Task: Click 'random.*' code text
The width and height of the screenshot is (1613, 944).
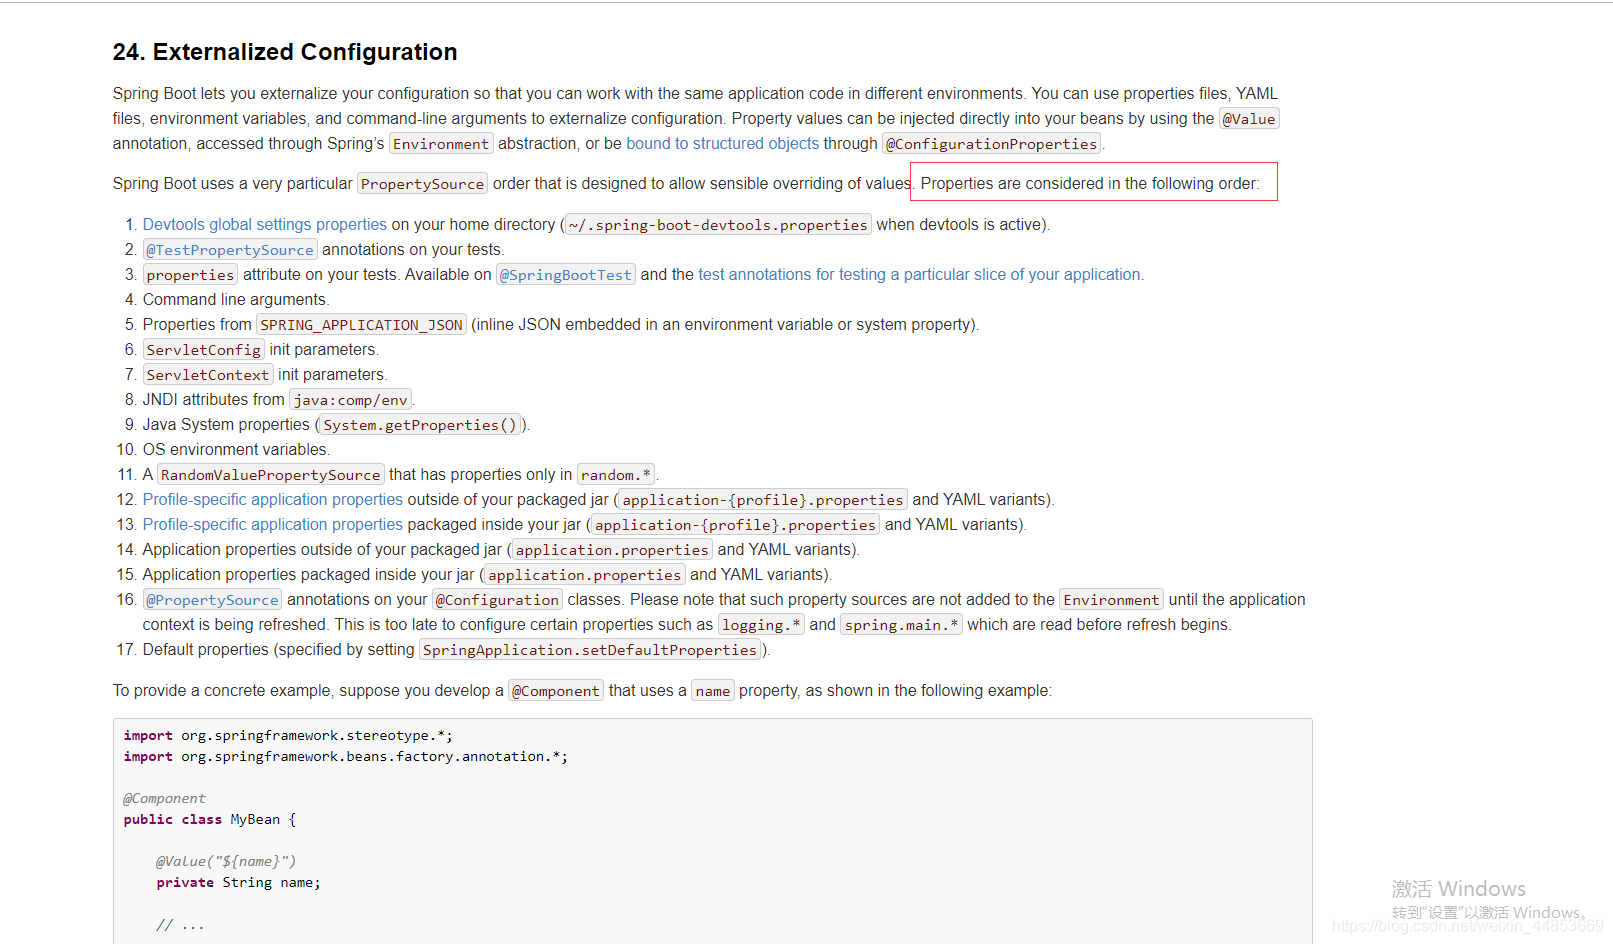Action: coord(616,475)
